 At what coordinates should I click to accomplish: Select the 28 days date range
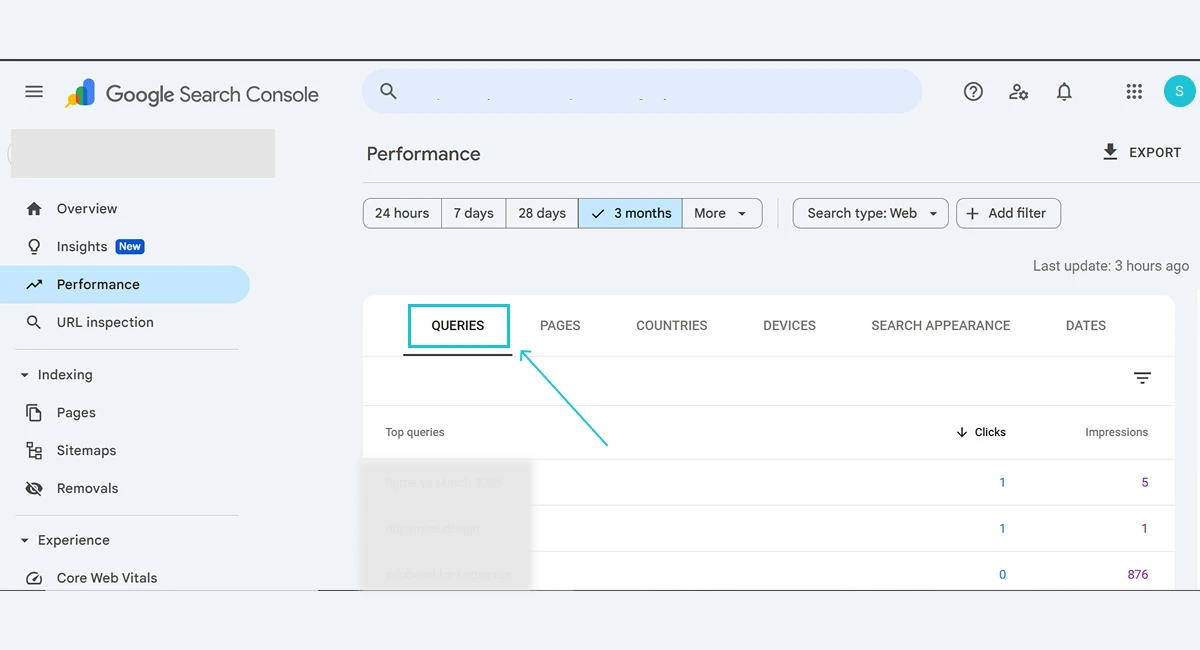(542, 213)
